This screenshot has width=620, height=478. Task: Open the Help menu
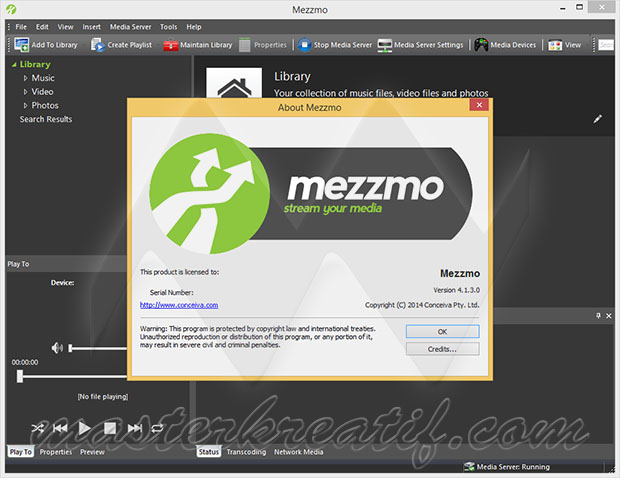194,27
